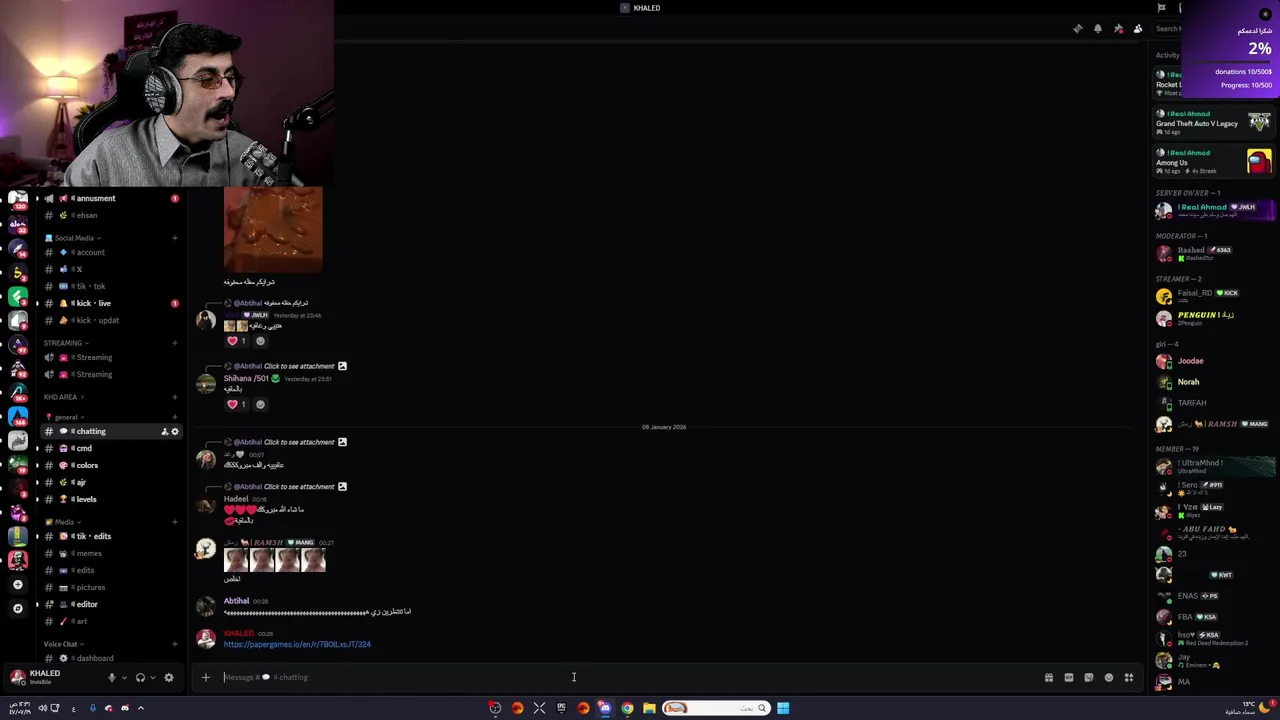Collapse the STREAMING category

tap(66, 343)
